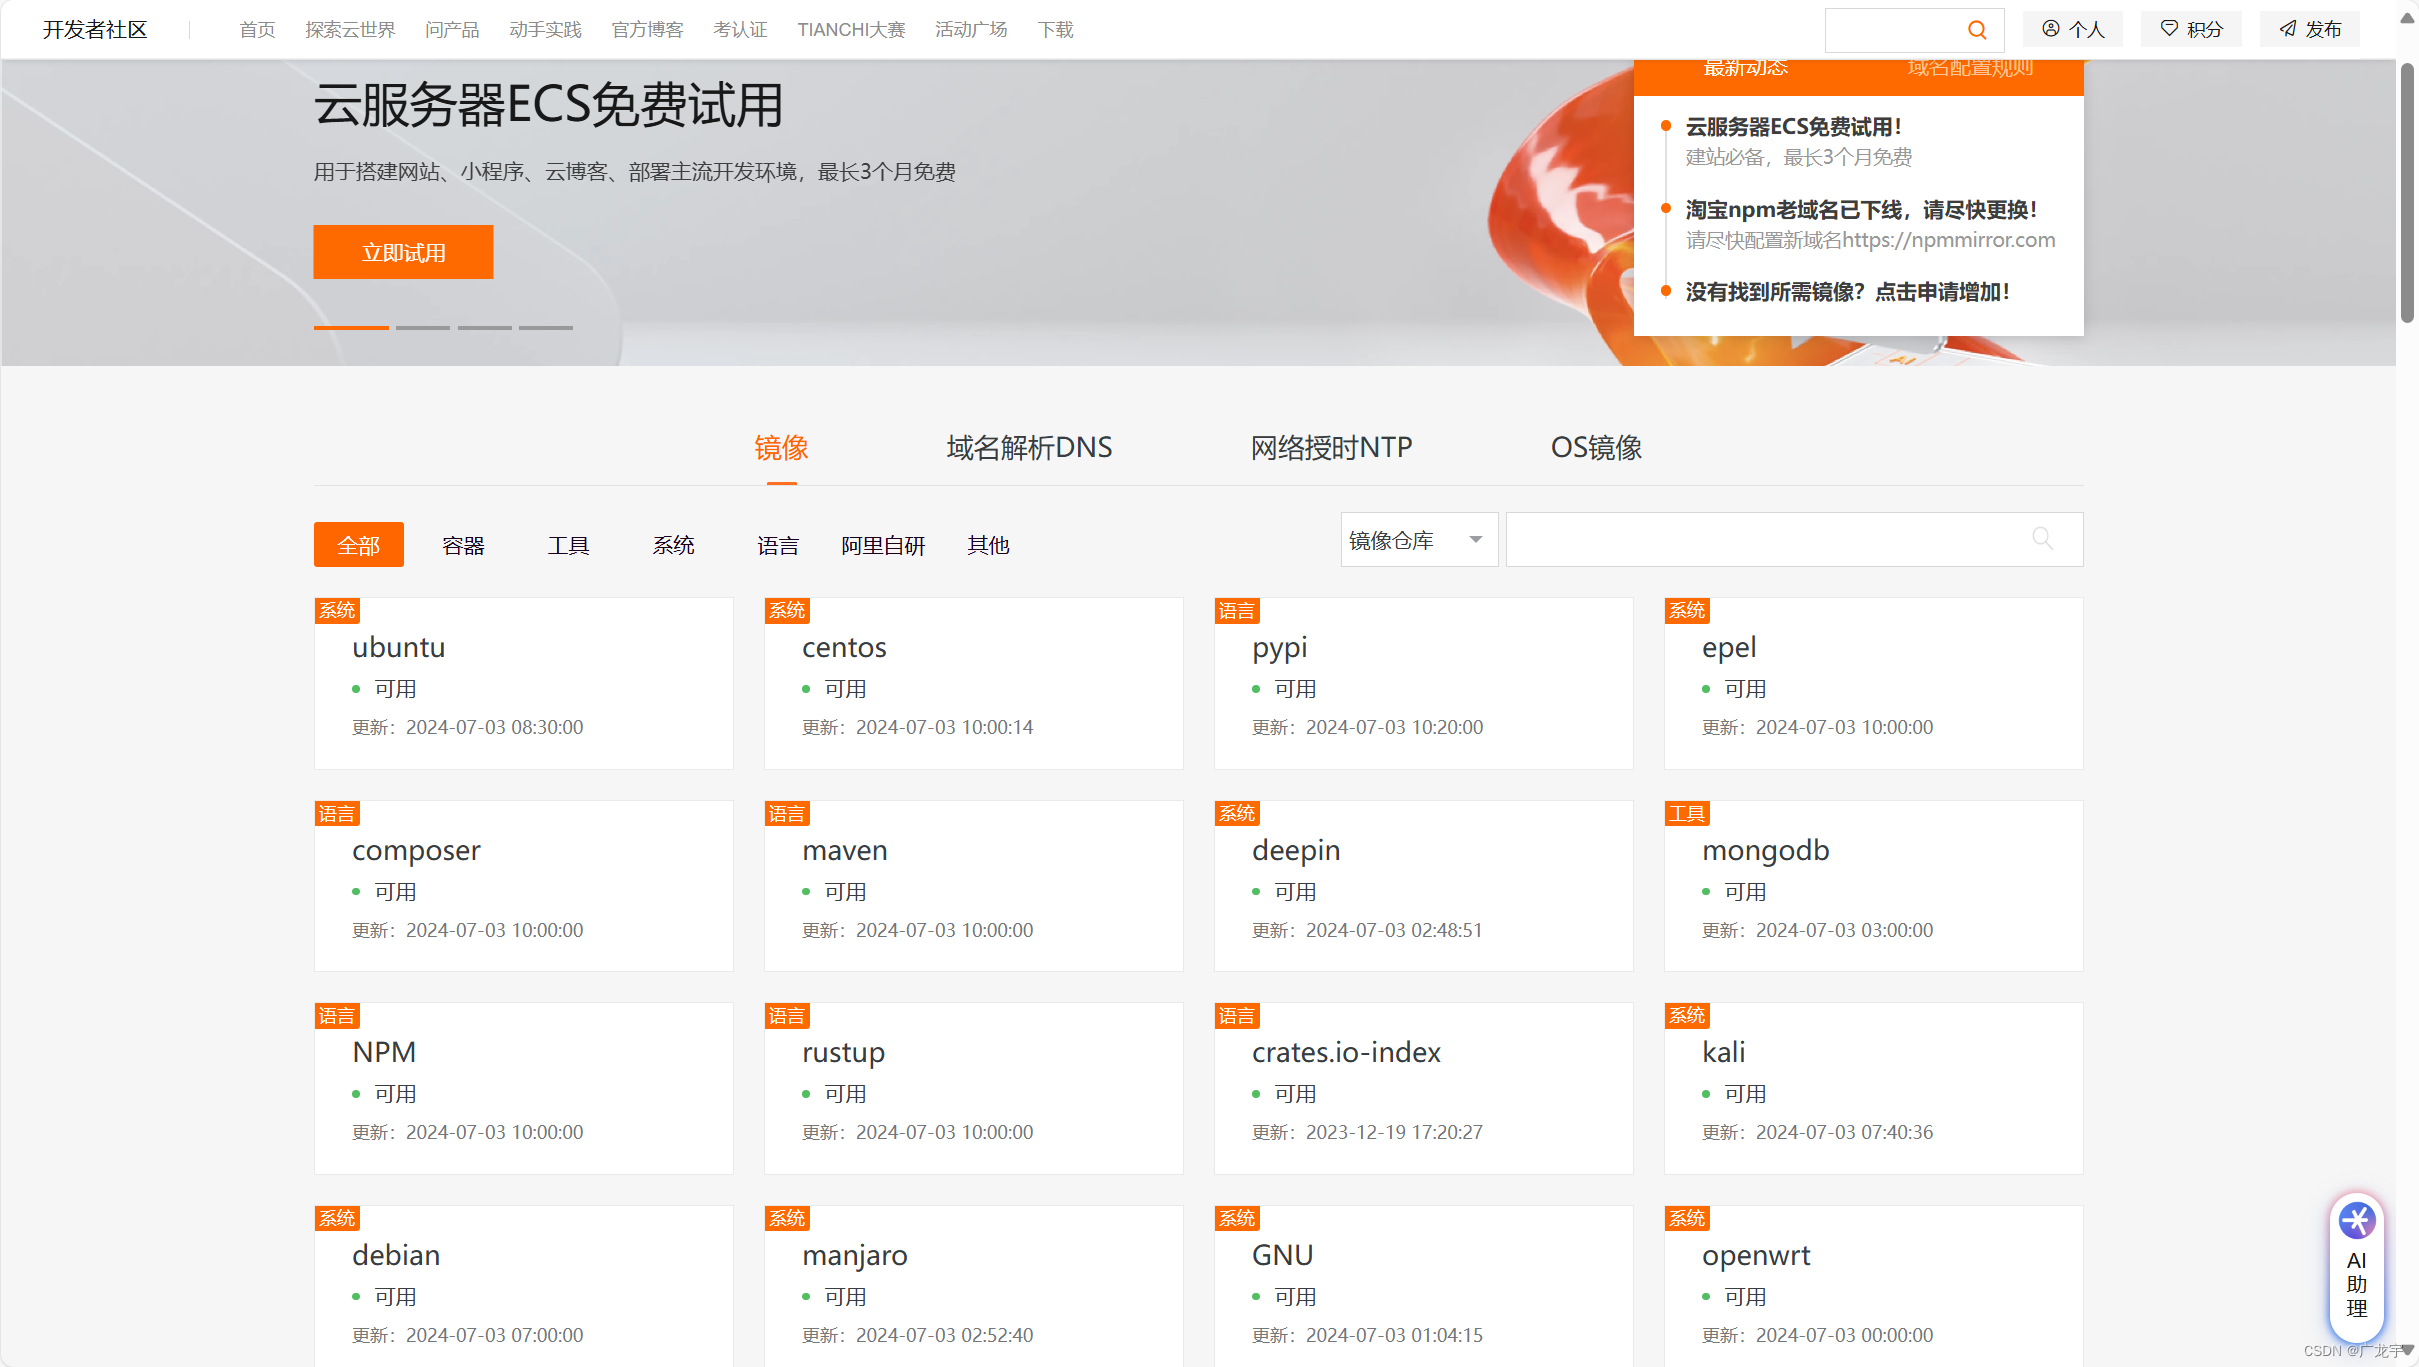Open 问产品 menu item

click(x=452, y=30)
